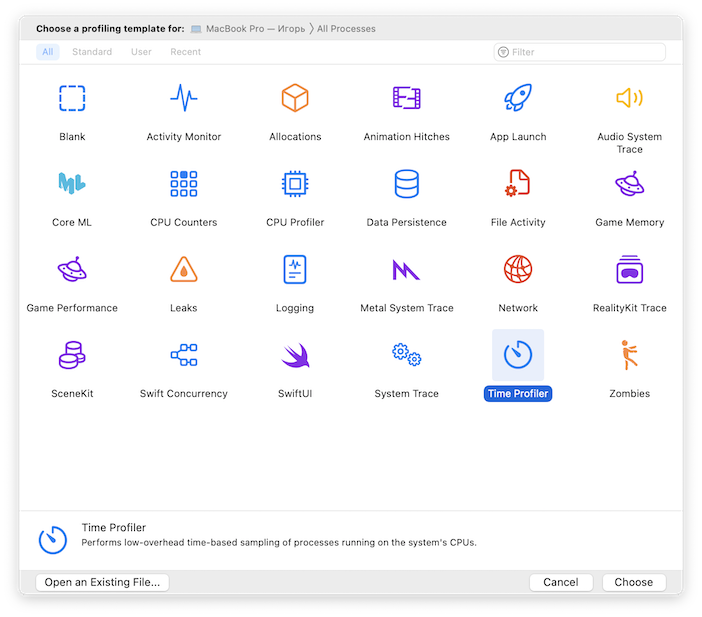This screenshot has height=617, width=702.
Task: Pick the Swift Concurrency node icon
Action: [184, 355]
